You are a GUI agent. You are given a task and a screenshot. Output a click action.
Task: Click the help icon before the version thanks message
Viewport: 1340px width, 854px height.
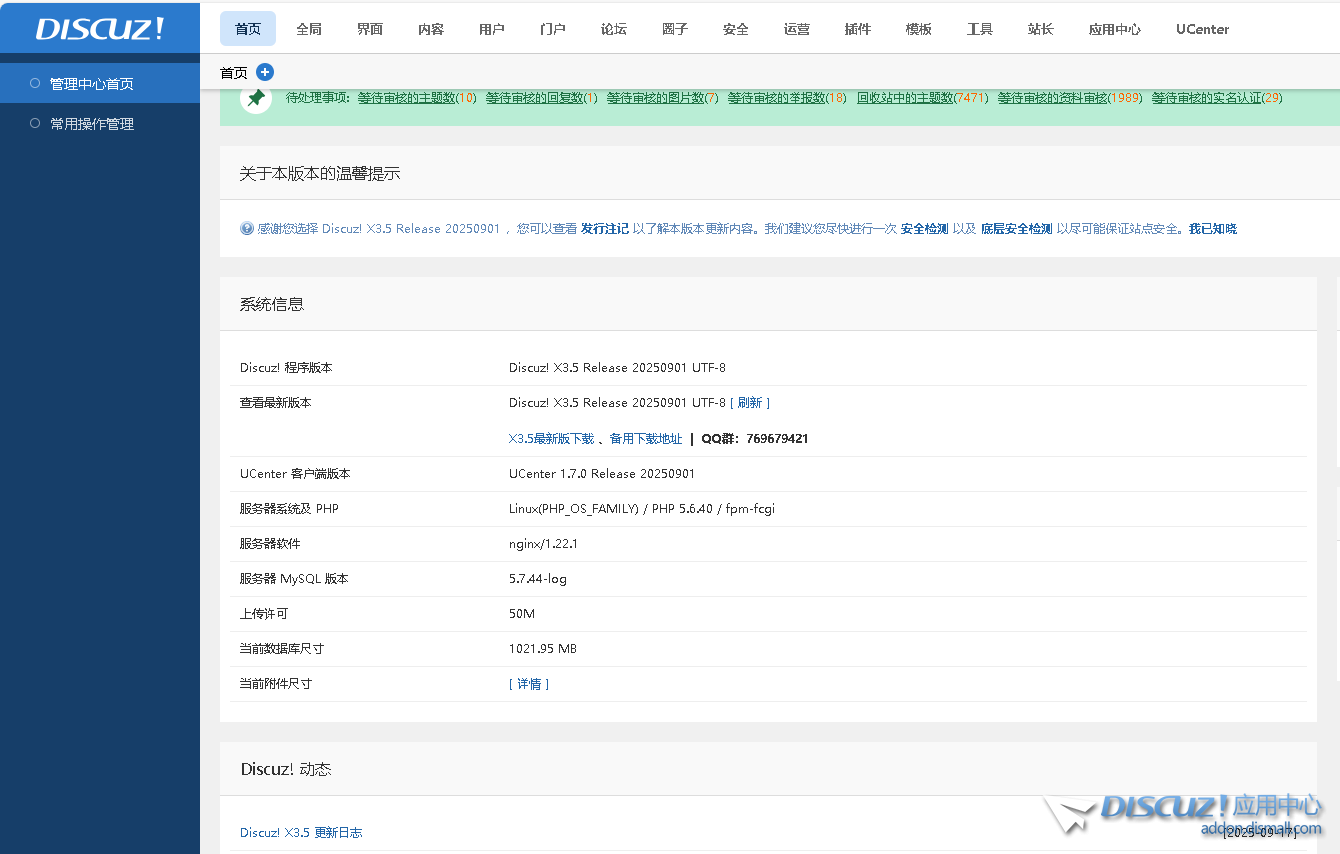246,228
